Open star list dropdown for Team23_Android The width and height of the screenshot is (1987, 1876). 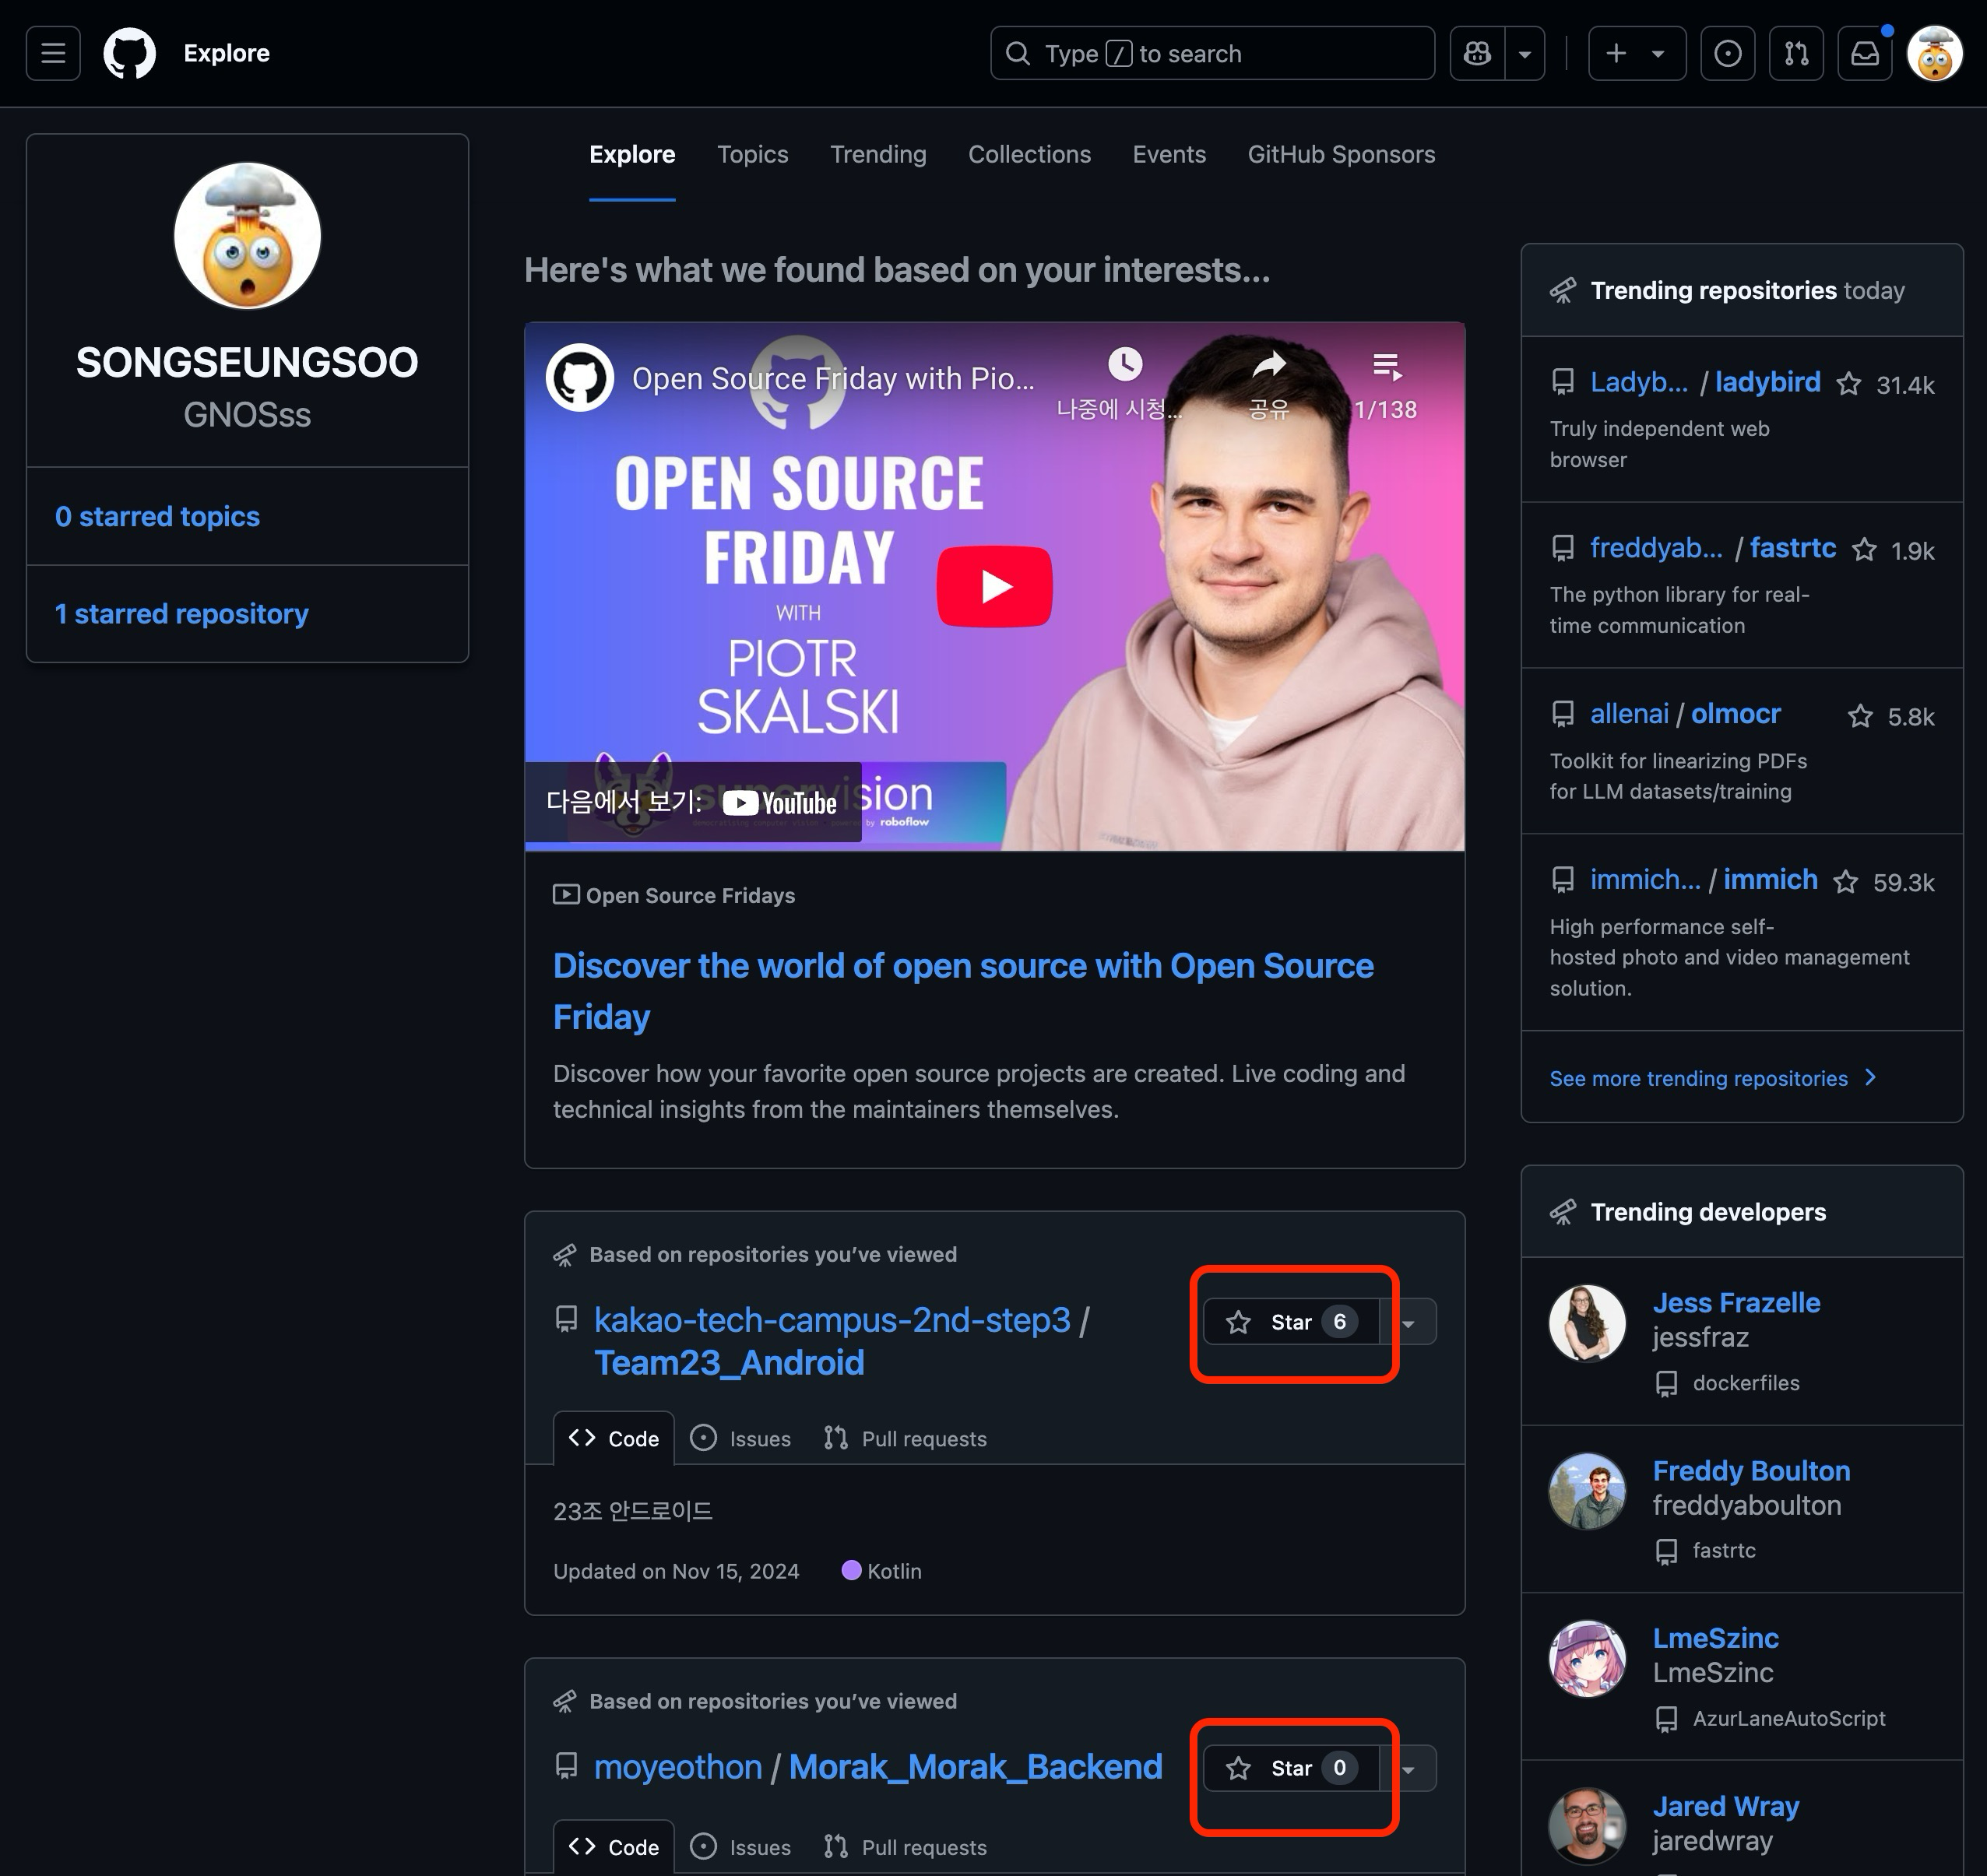click(x=1408, y=1322)
